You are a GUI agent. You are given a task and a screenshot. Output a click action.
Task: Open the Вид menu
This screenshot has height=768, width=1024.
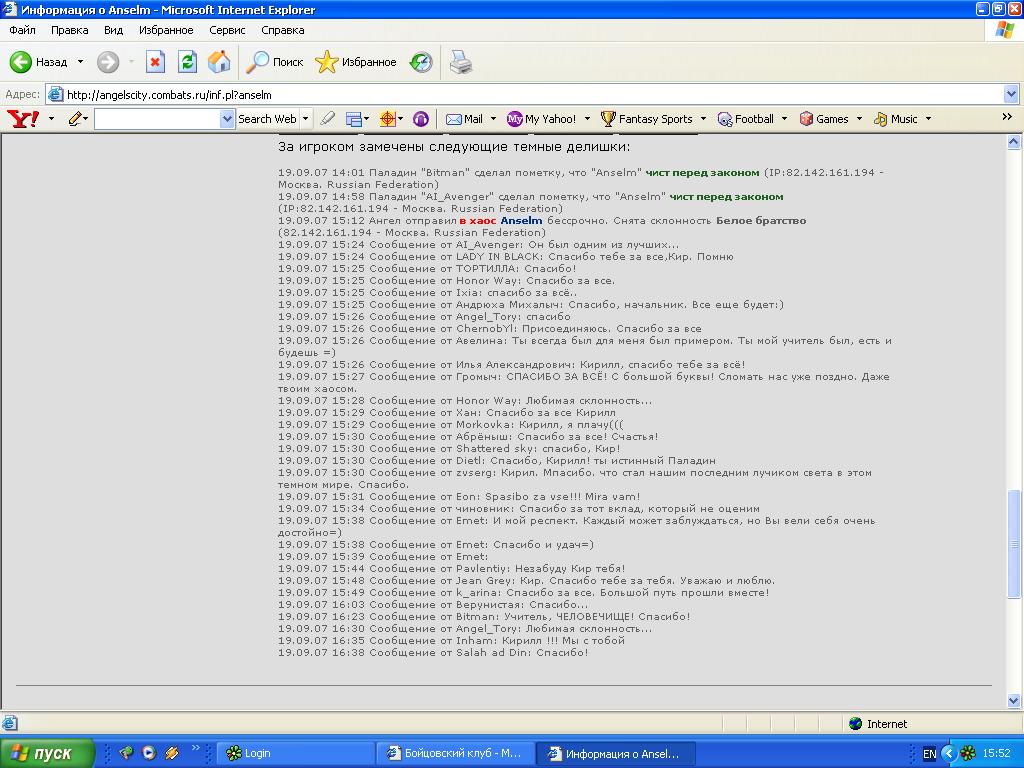tap(113, 30)
